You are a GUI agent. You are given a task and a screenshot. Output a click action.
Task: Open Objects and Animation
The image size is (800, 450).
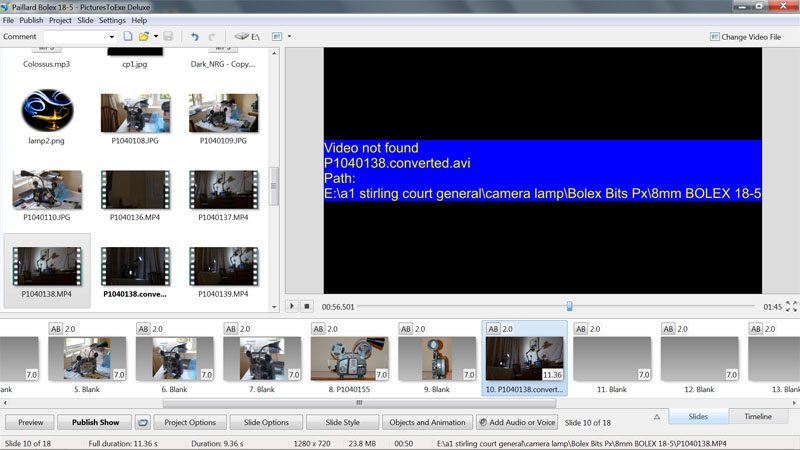428,422
